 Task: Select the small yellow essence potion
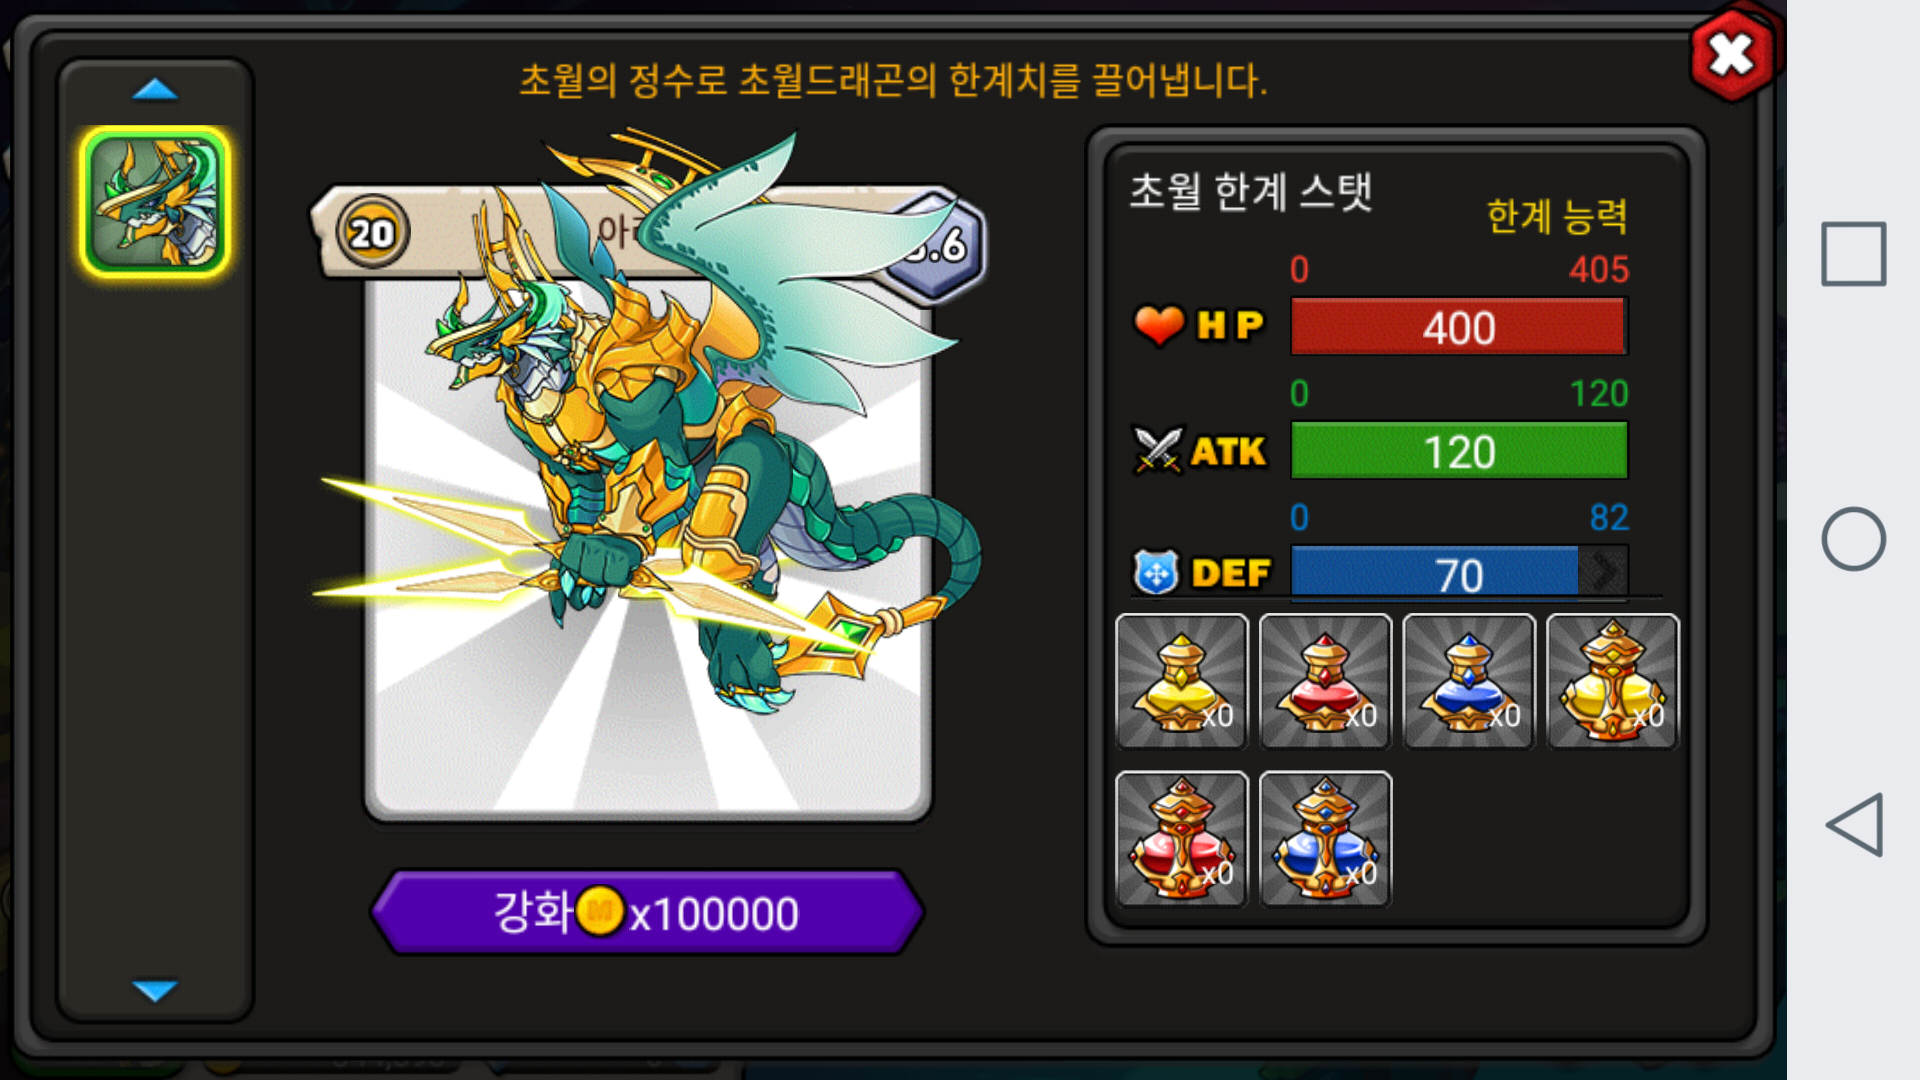(1182, 681)
